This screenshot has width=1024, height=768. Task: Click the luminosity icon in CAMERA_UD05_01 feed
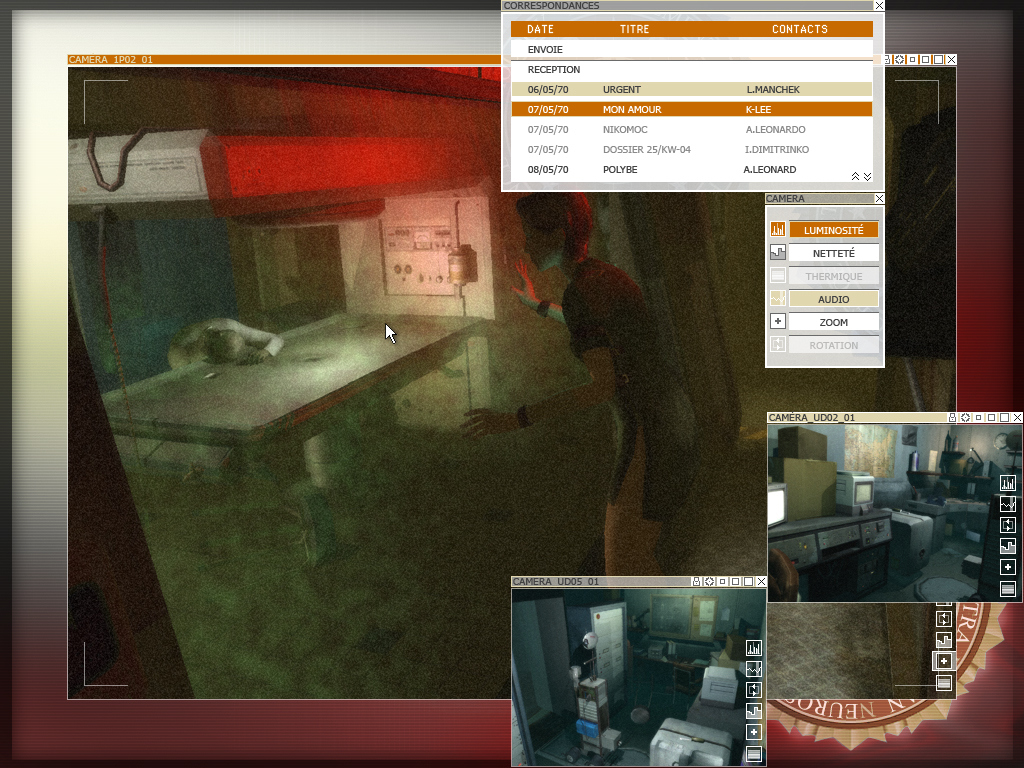pyautogui.click(x=754, y=648)
